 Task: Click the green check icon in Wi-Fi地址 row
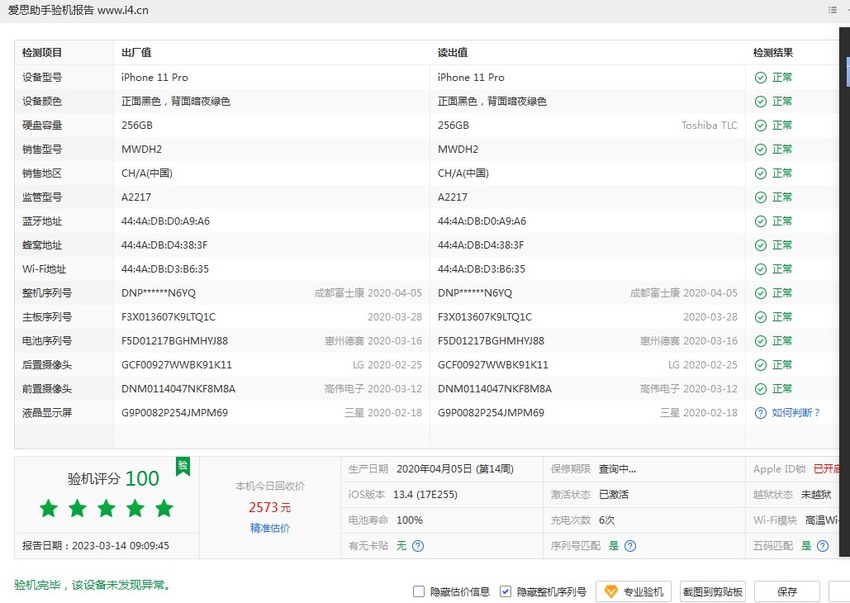761,269
